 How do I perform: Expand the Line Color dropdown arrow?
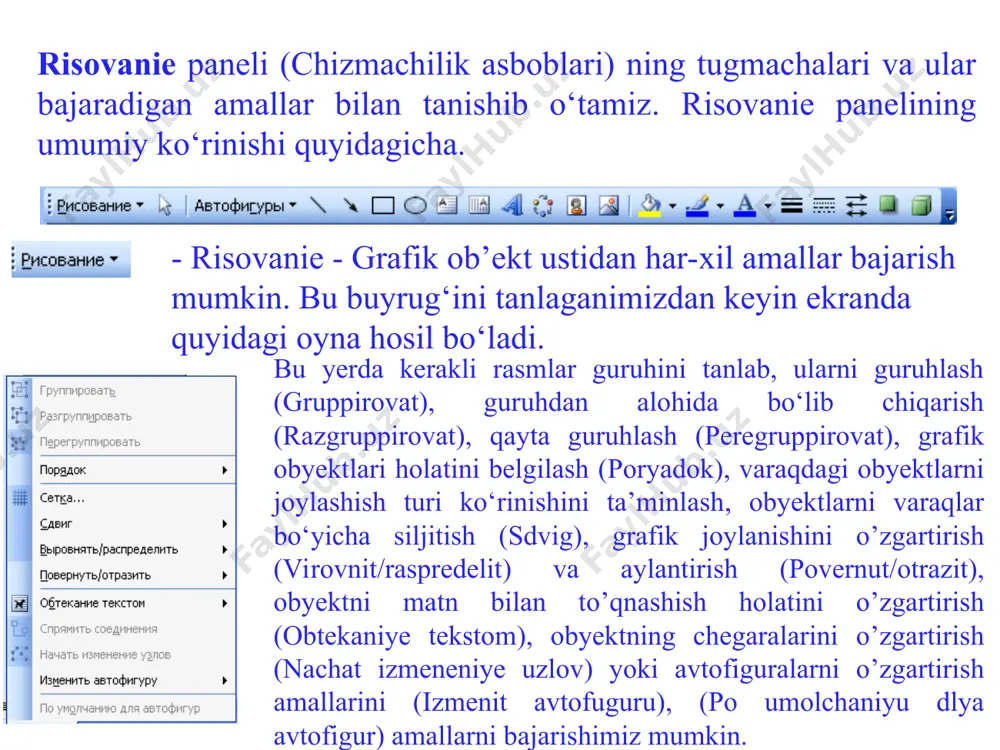(x=719, y=206)
